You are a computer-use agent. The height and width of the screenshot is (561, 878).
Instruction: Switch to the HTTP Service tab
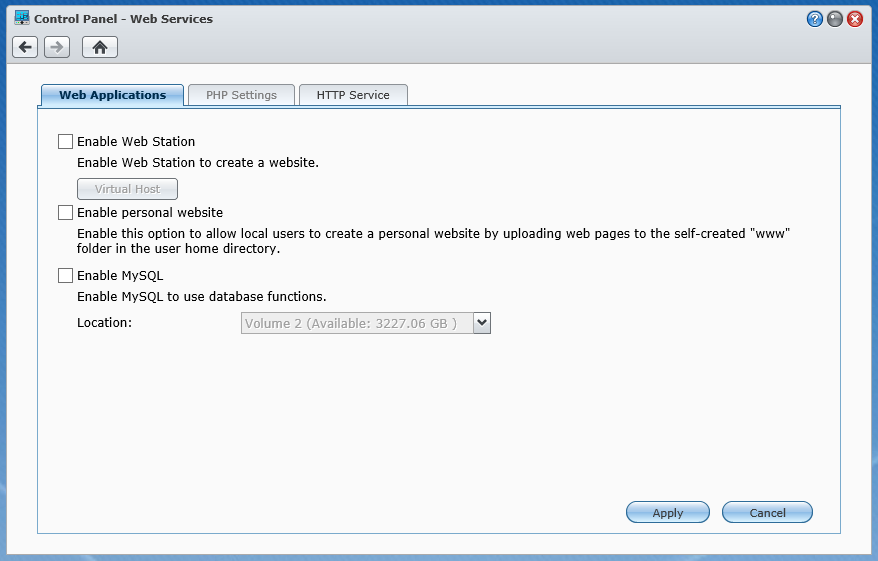pos(353,95)
